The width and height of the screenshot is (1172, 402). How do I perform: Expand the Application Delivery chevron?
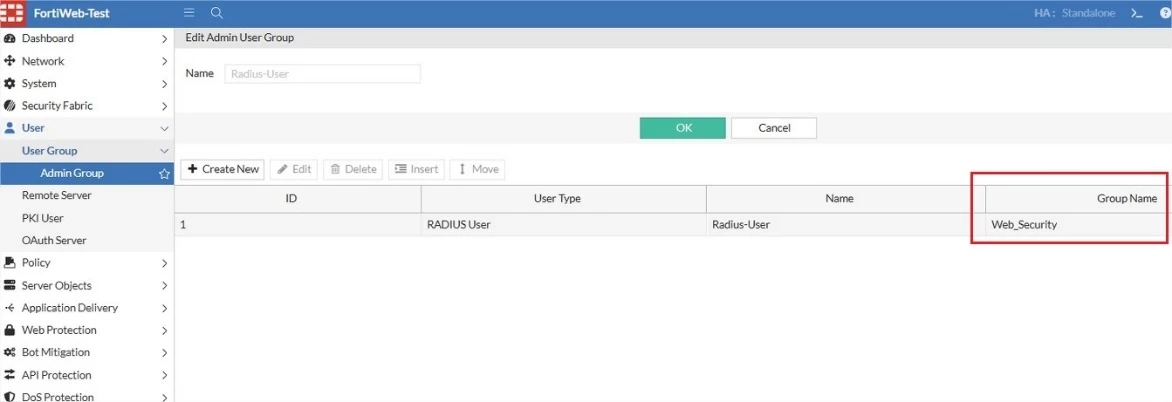164,308
